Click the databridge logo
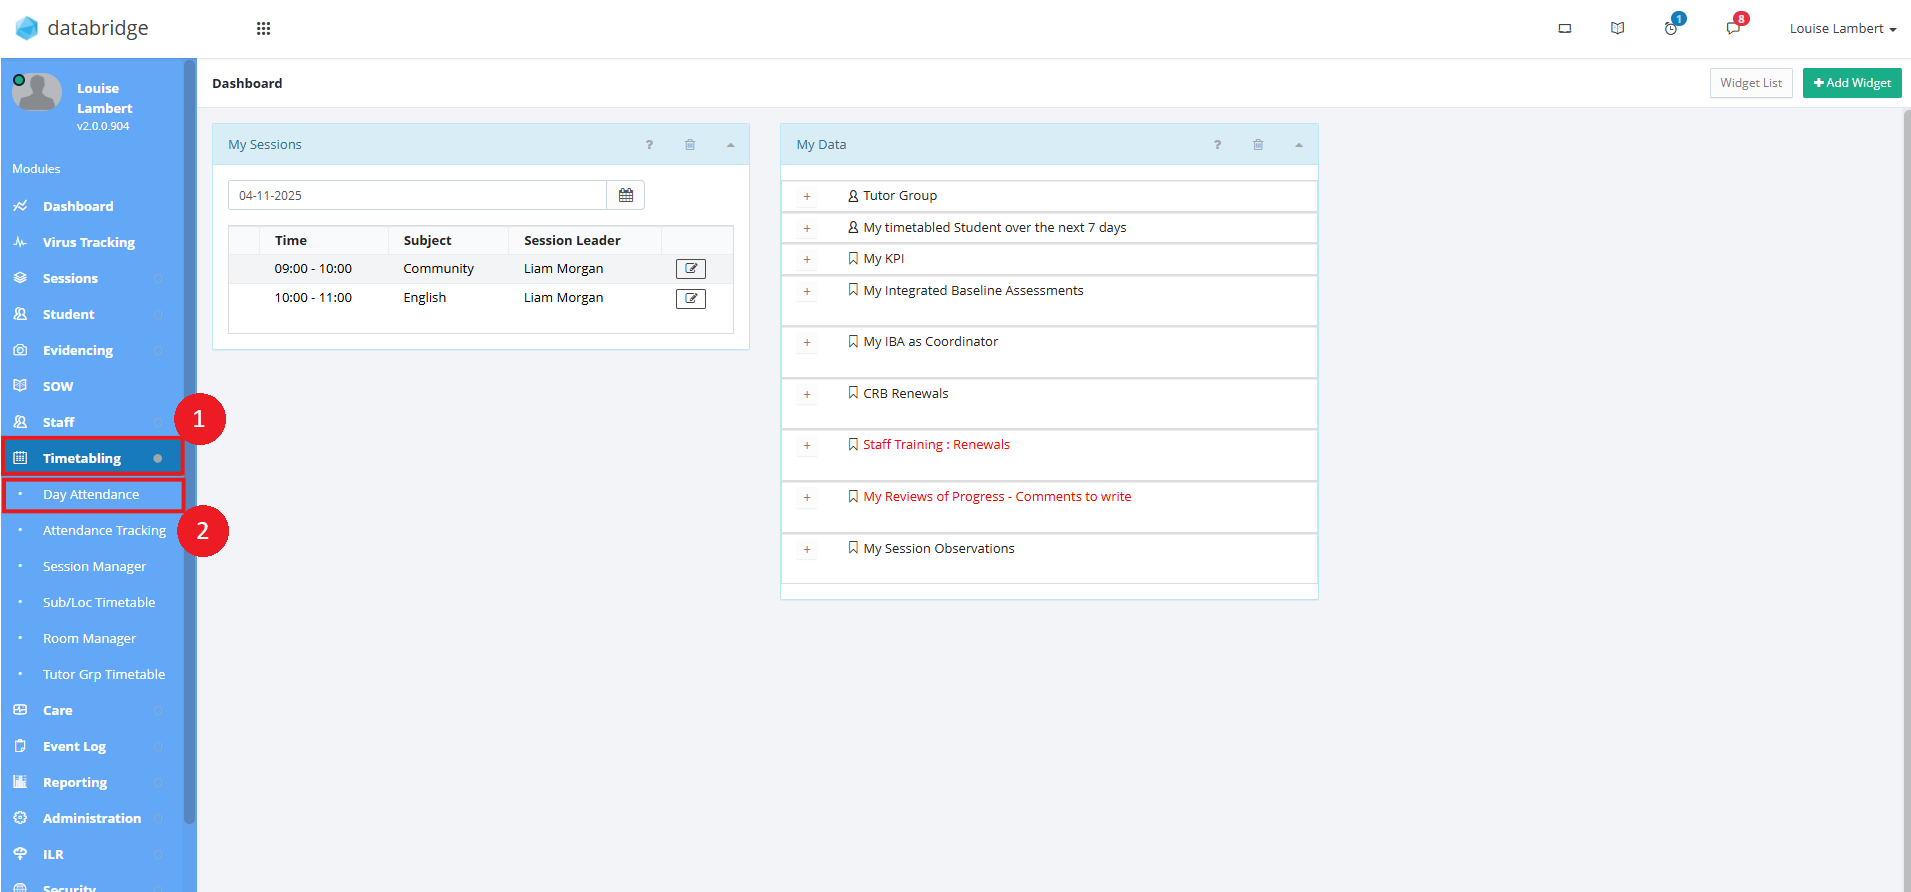The image size is (1911, 892). click(82, 28)
